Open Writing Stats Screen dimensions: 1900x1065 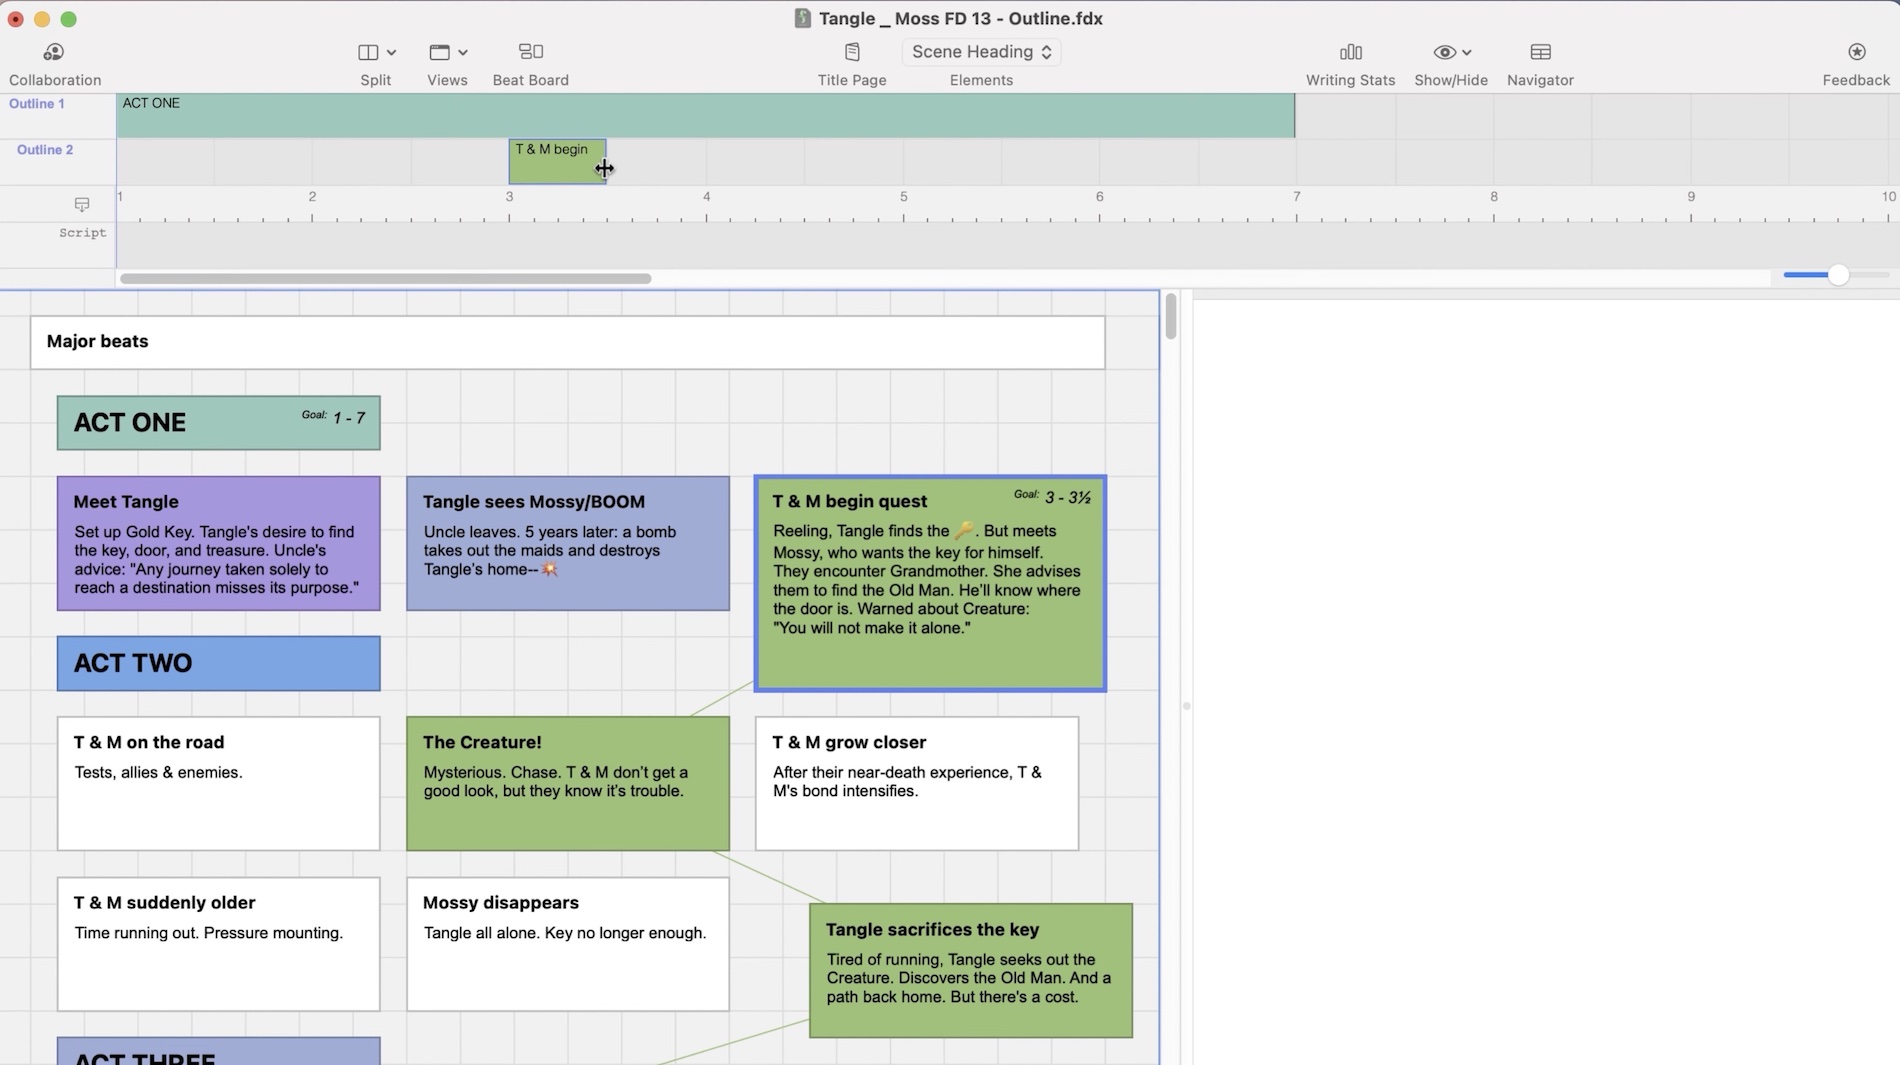point(1350,52)
